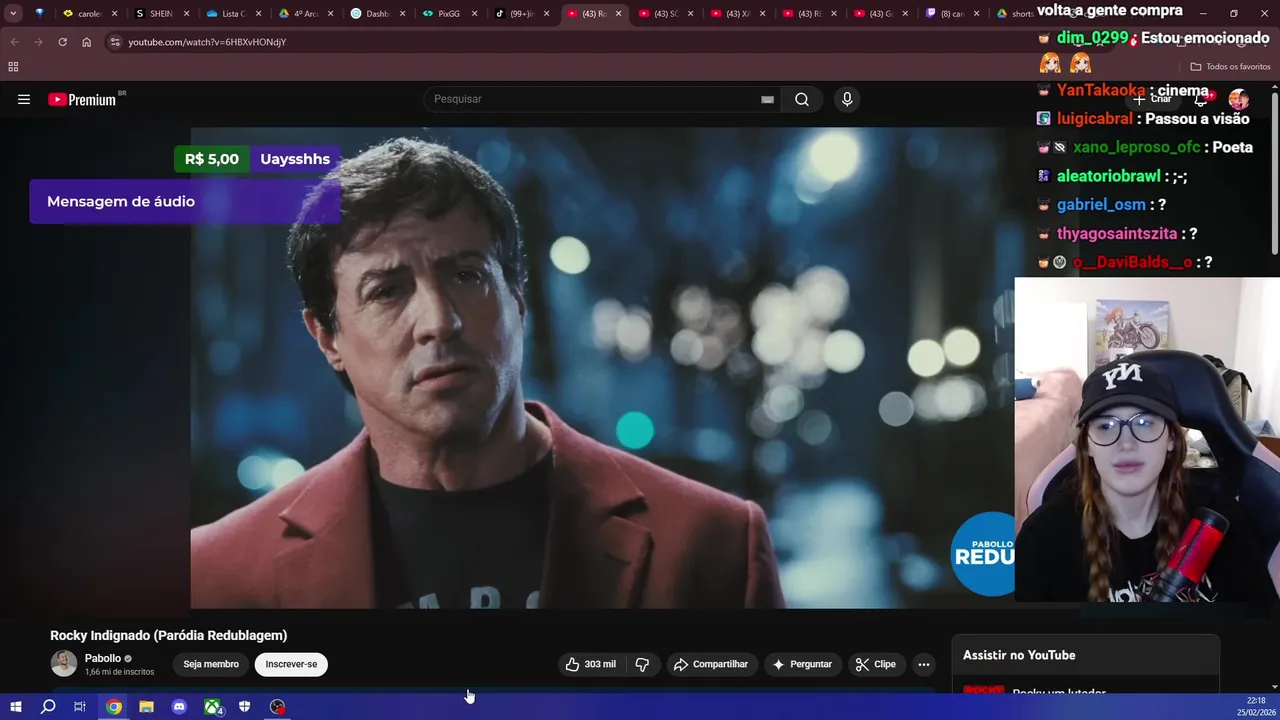This screenshot has height=720, width=1280.
Task: Open Google Chrome from the taskbar
Action: coord(114,707)
